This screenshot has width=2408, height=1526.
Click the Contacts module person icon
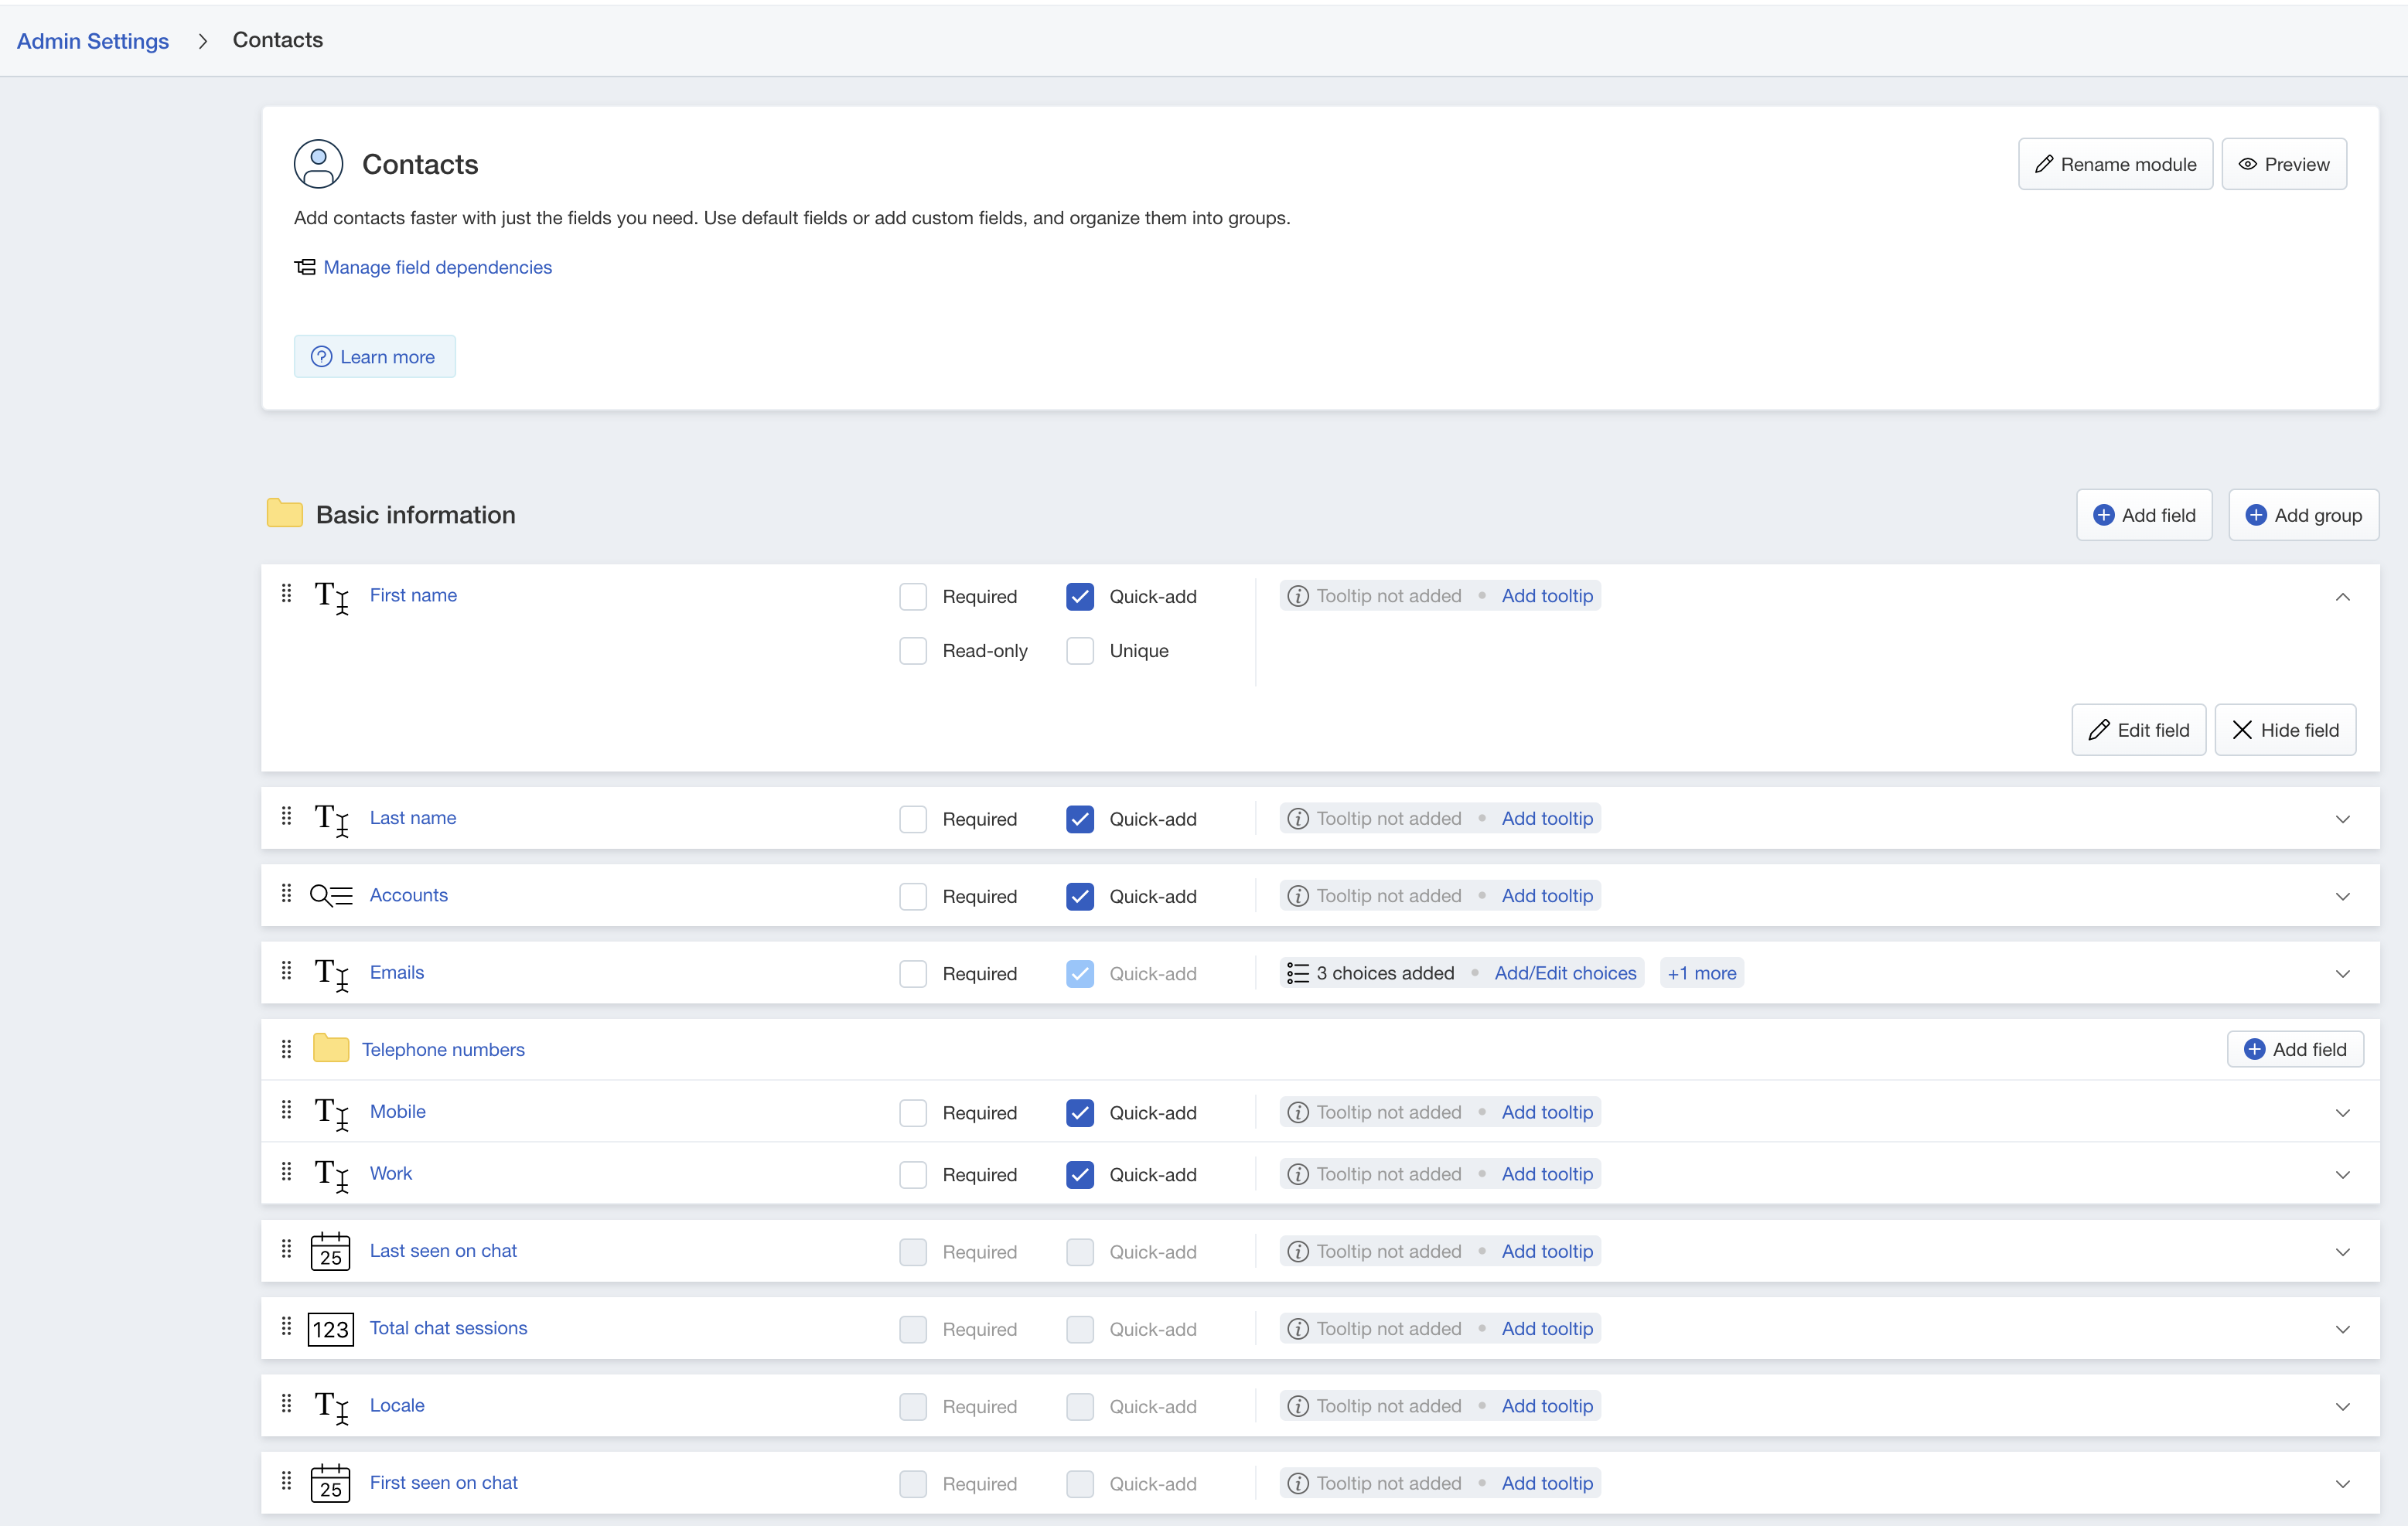point(318,164)
